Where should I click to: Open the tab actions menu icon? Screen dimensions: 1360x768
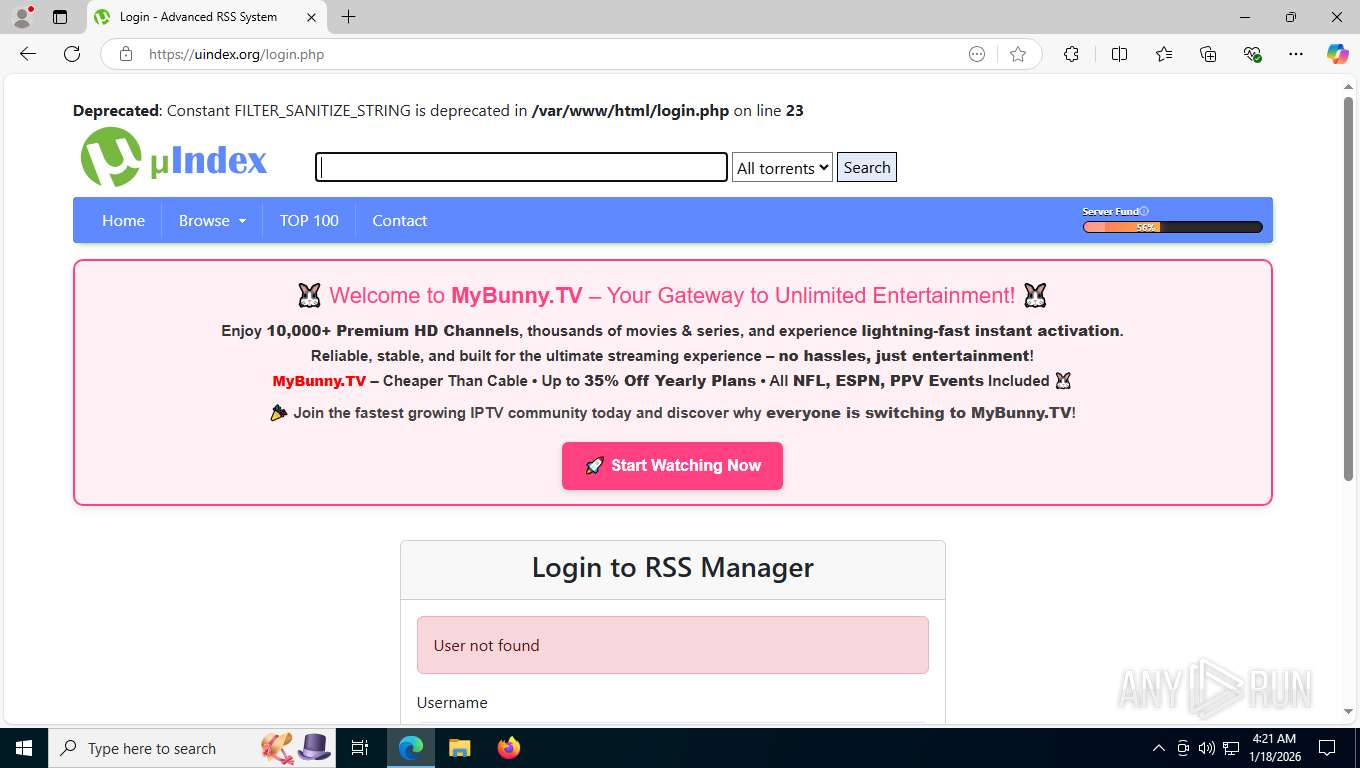[x=60, y=17]
